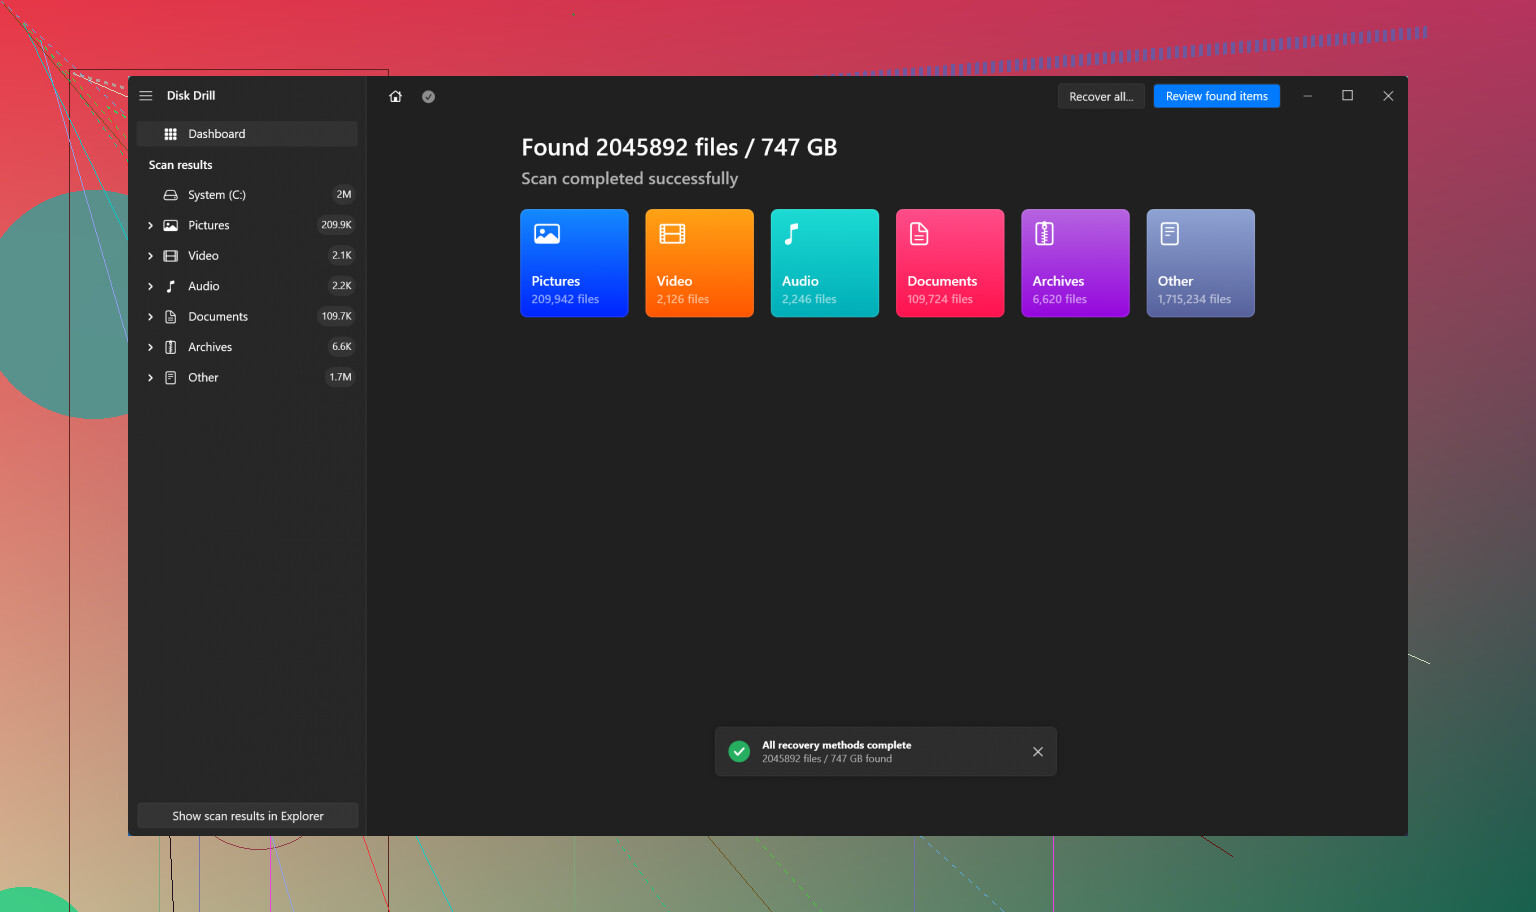1536x912 pixels.
Task: Open the Other files tile
Action: click(x=1200, y=263)
